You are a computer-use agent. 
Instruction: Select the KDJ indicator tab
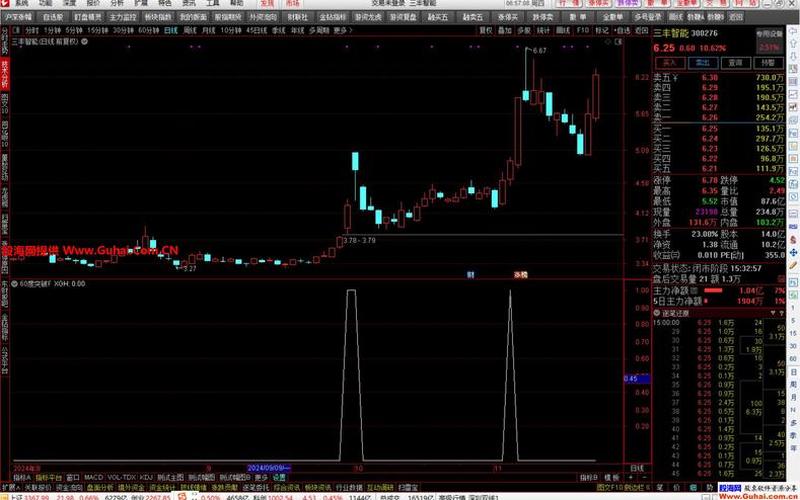coord(146,478)
